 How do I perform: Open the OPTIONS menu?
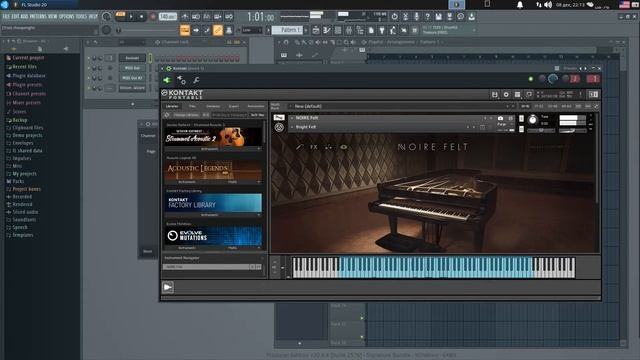[x=67, y=17]
